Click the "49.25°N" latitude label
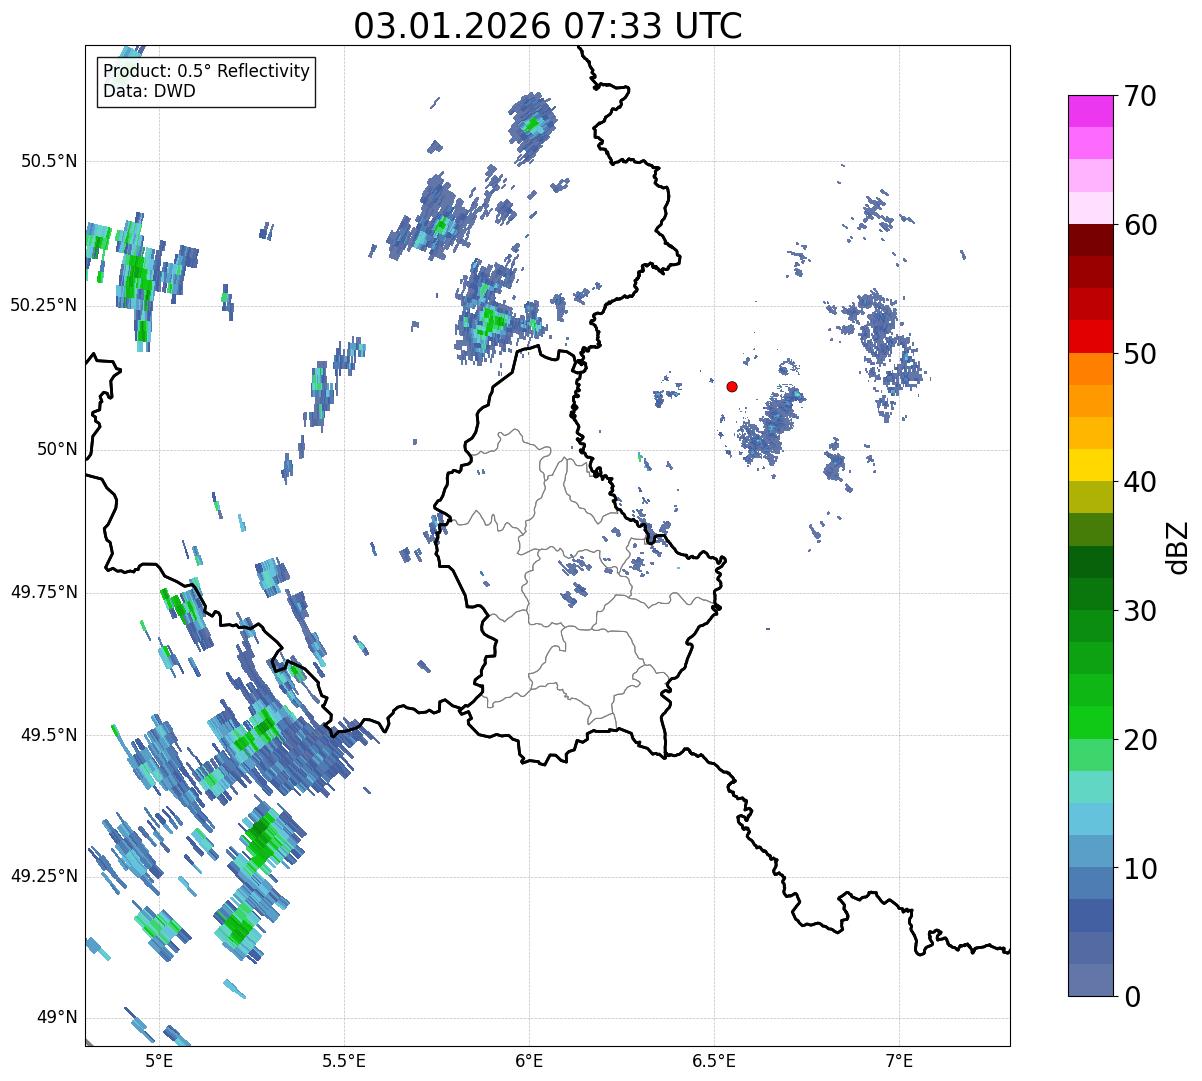 pos(44,876)
